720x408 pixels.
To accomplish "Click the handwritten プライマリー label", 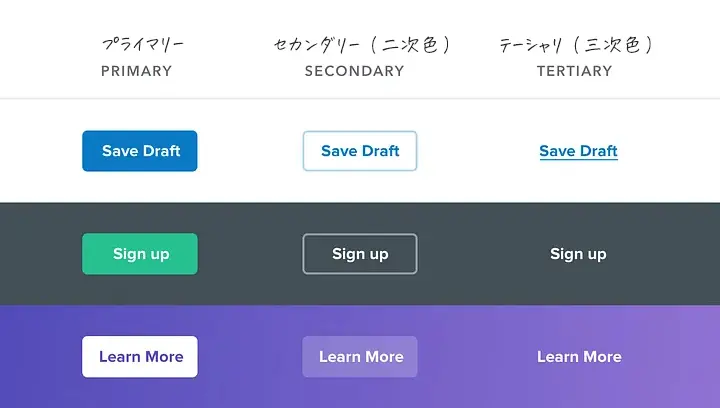I will coord(142,45).
